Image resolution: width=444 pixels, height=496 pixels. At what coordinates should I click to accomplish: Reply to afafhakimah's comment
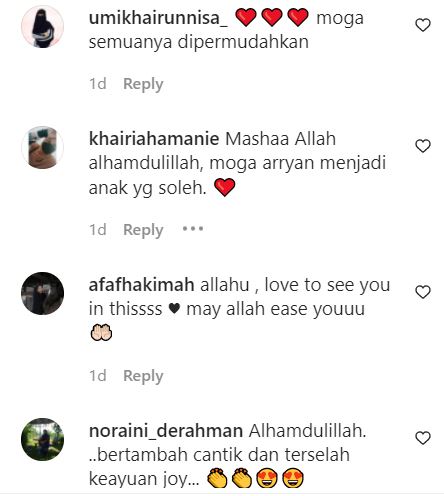pos(143,376)
